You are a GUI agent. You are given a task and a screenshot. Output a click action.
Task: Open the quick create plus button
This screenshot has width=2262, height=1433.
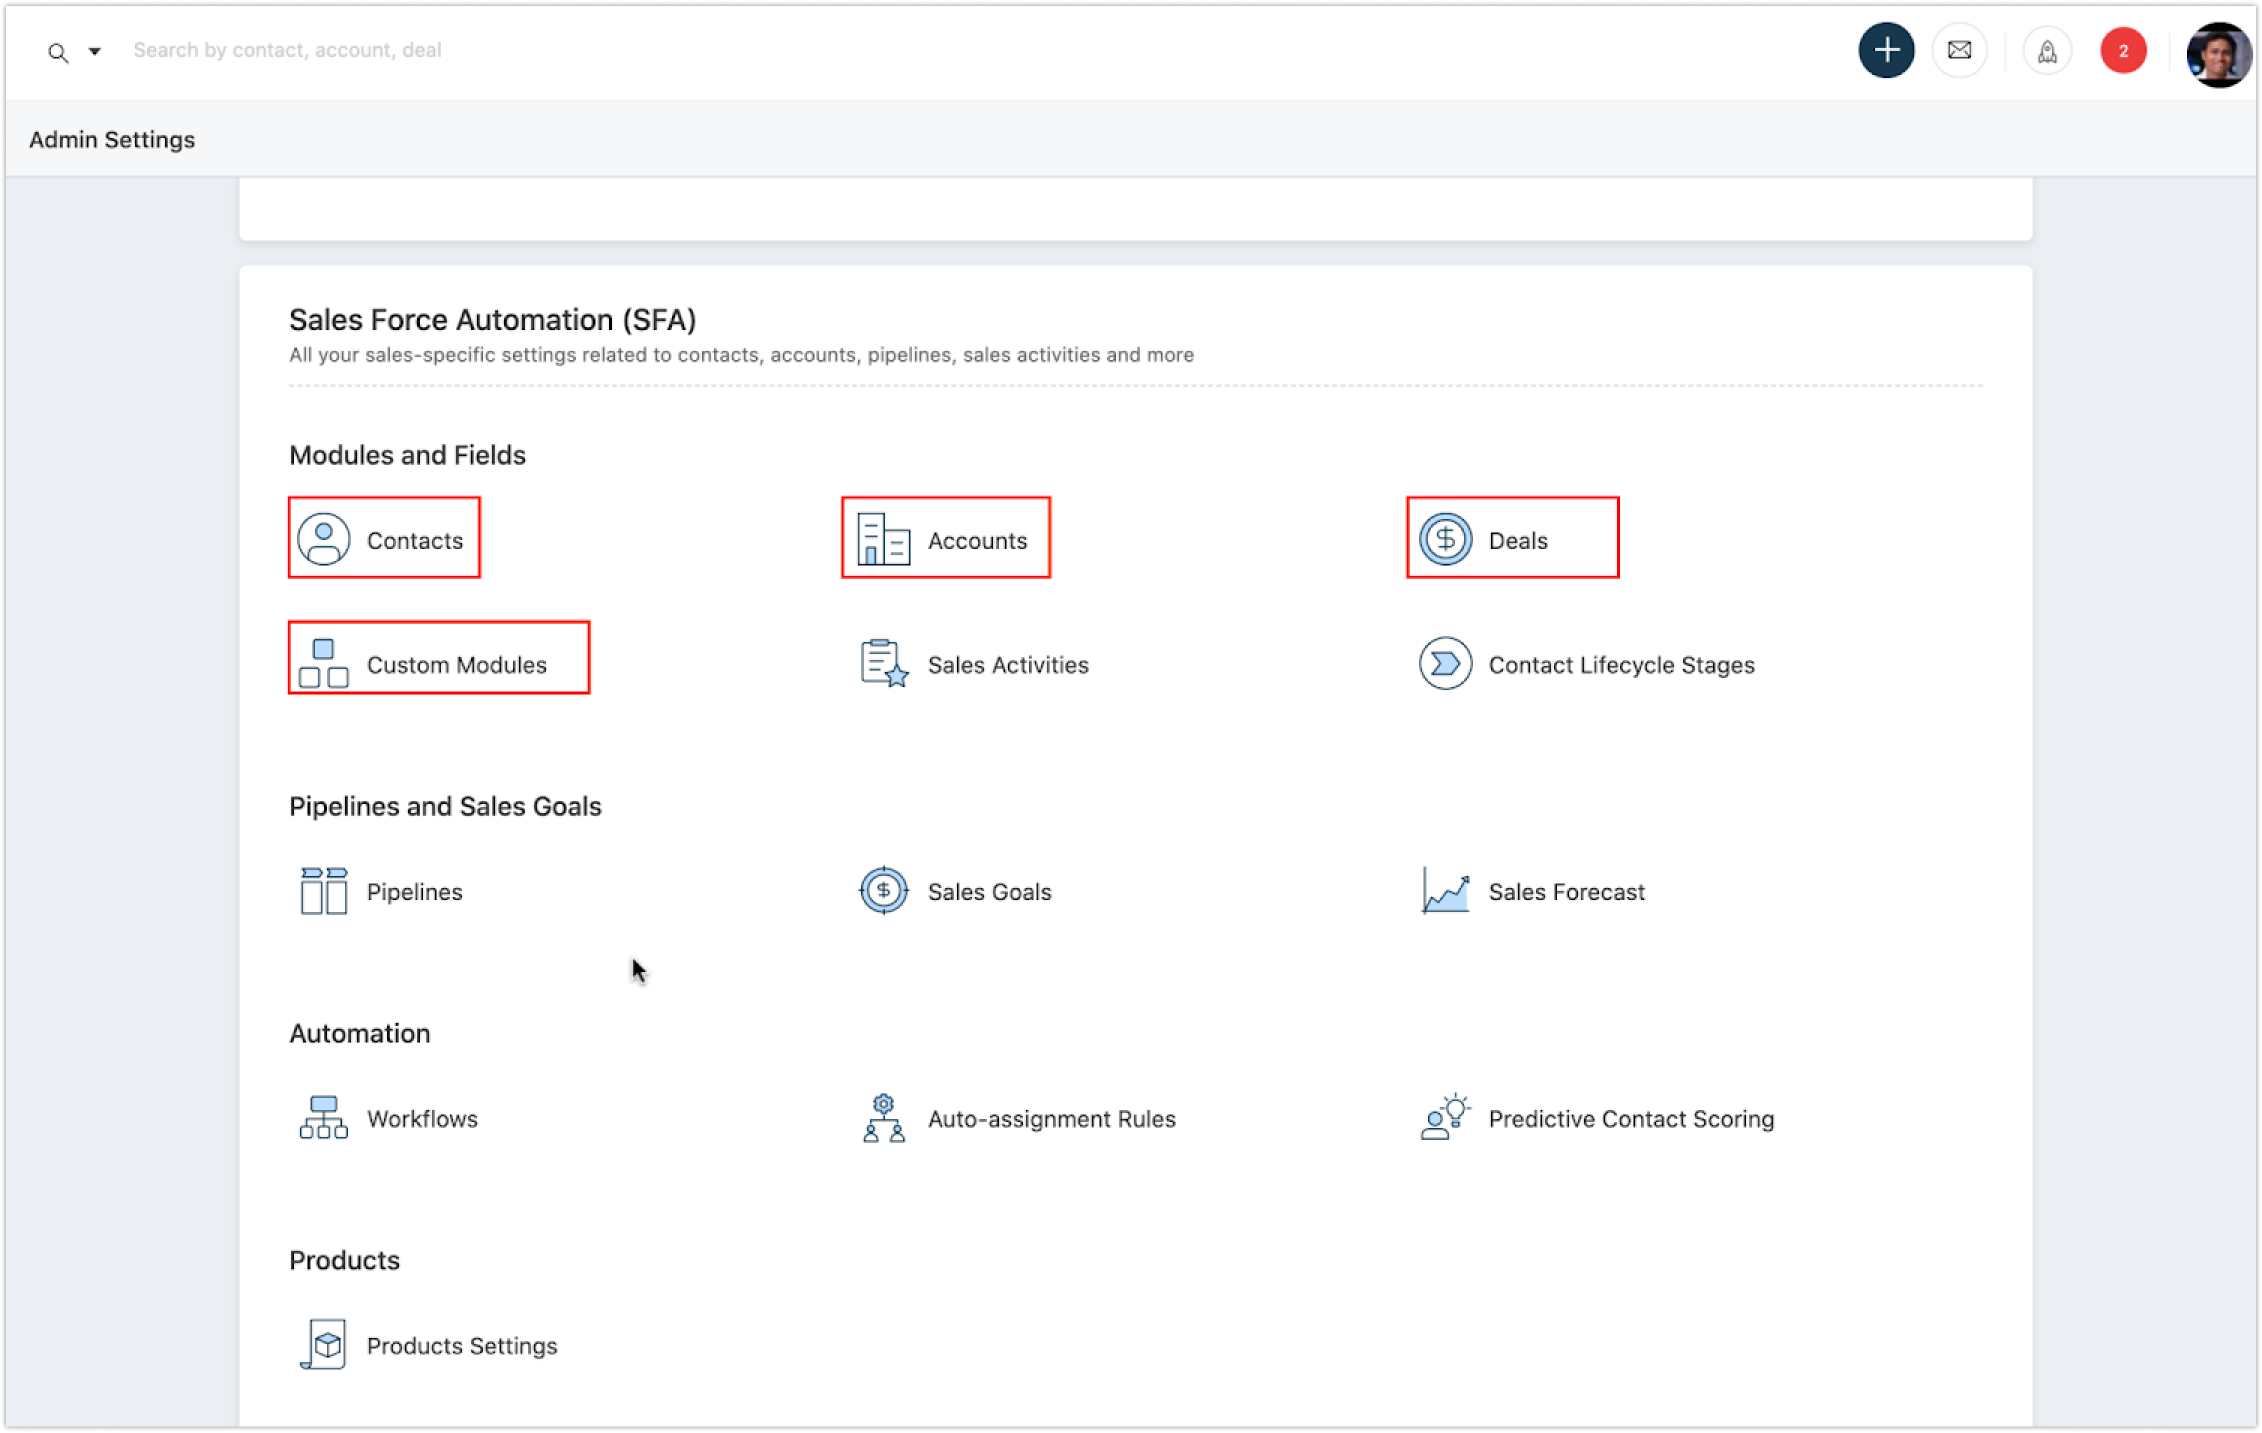pos(1886,49)
